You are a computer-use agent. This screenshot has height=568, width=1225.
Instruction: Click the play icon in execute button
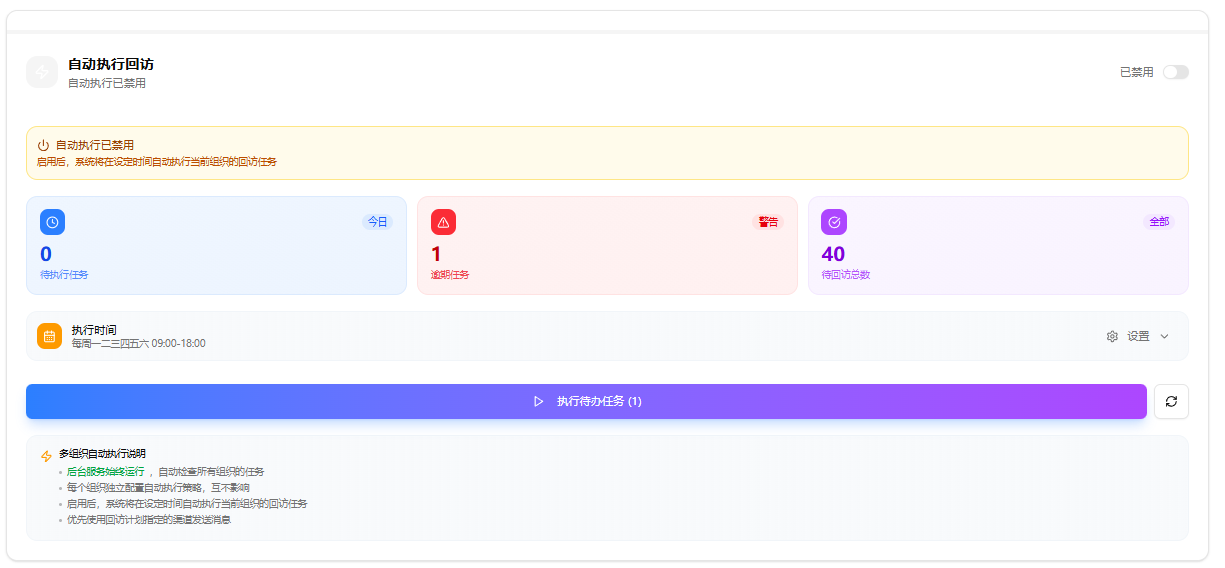539,401
